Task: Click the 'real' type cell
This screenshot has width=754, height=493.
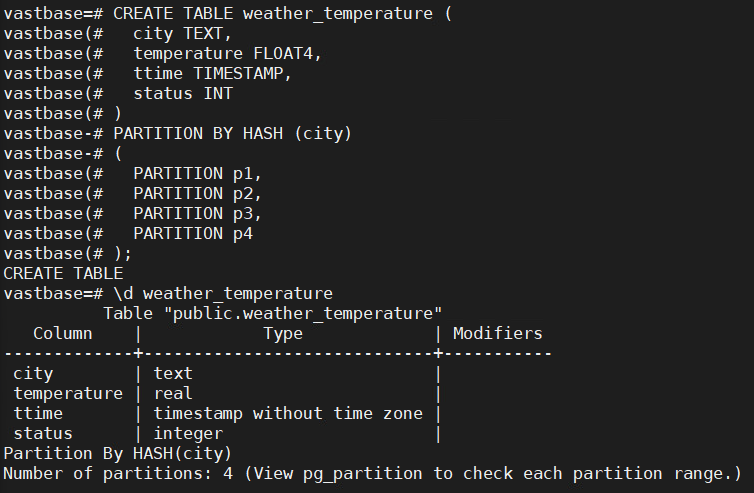Action: click(173, 393)
